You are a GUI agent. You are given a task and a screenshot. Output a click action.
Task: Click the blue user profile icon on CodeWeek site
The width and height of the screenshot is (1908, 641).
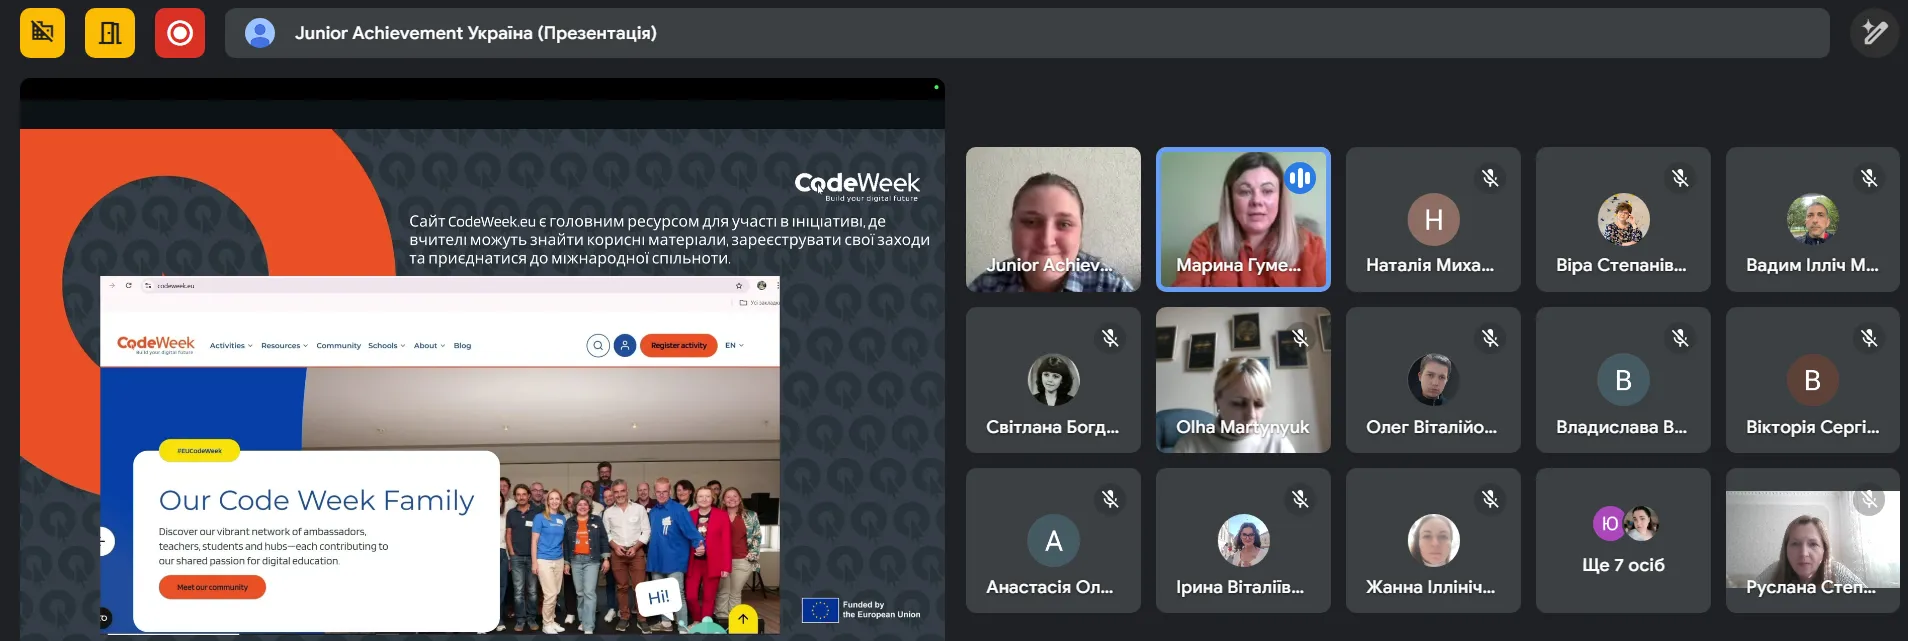click(x=625, y=346)
